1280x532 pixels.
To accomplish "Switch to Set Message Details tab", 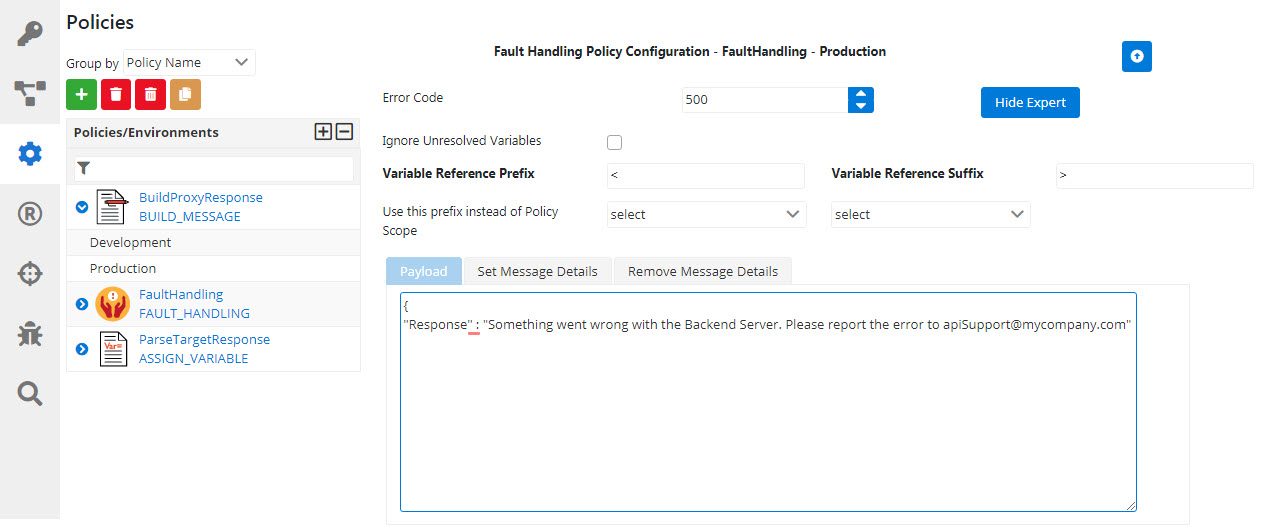I will click(x=537, y=271).
